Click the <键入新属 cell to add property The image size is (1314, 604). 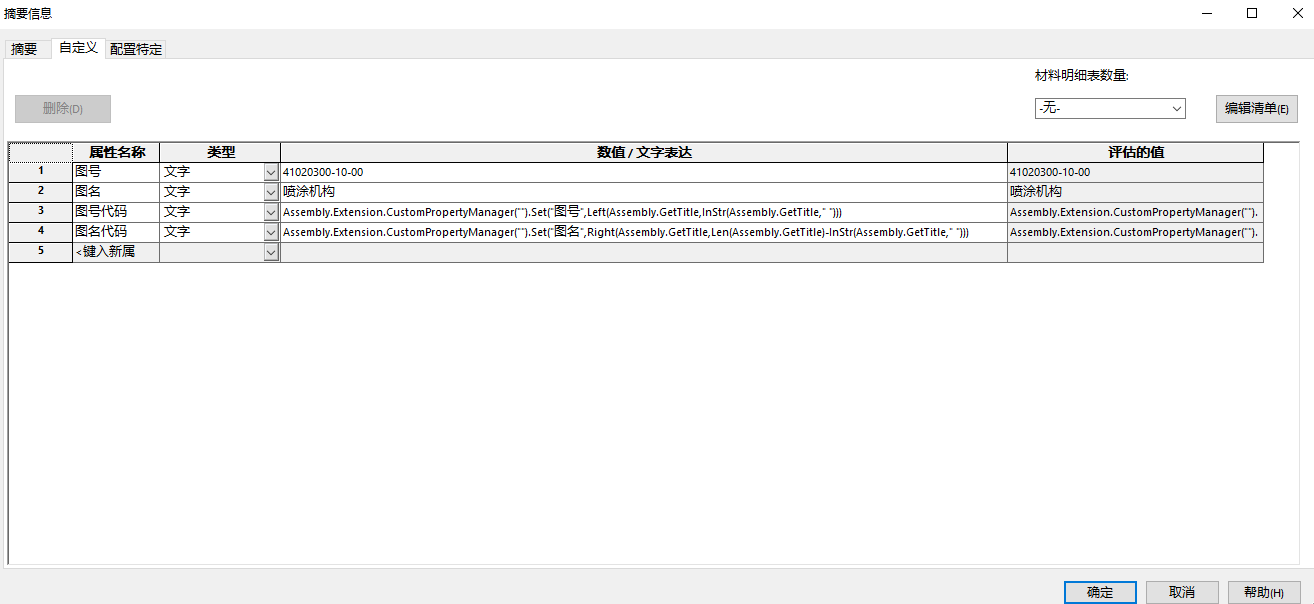117,252
